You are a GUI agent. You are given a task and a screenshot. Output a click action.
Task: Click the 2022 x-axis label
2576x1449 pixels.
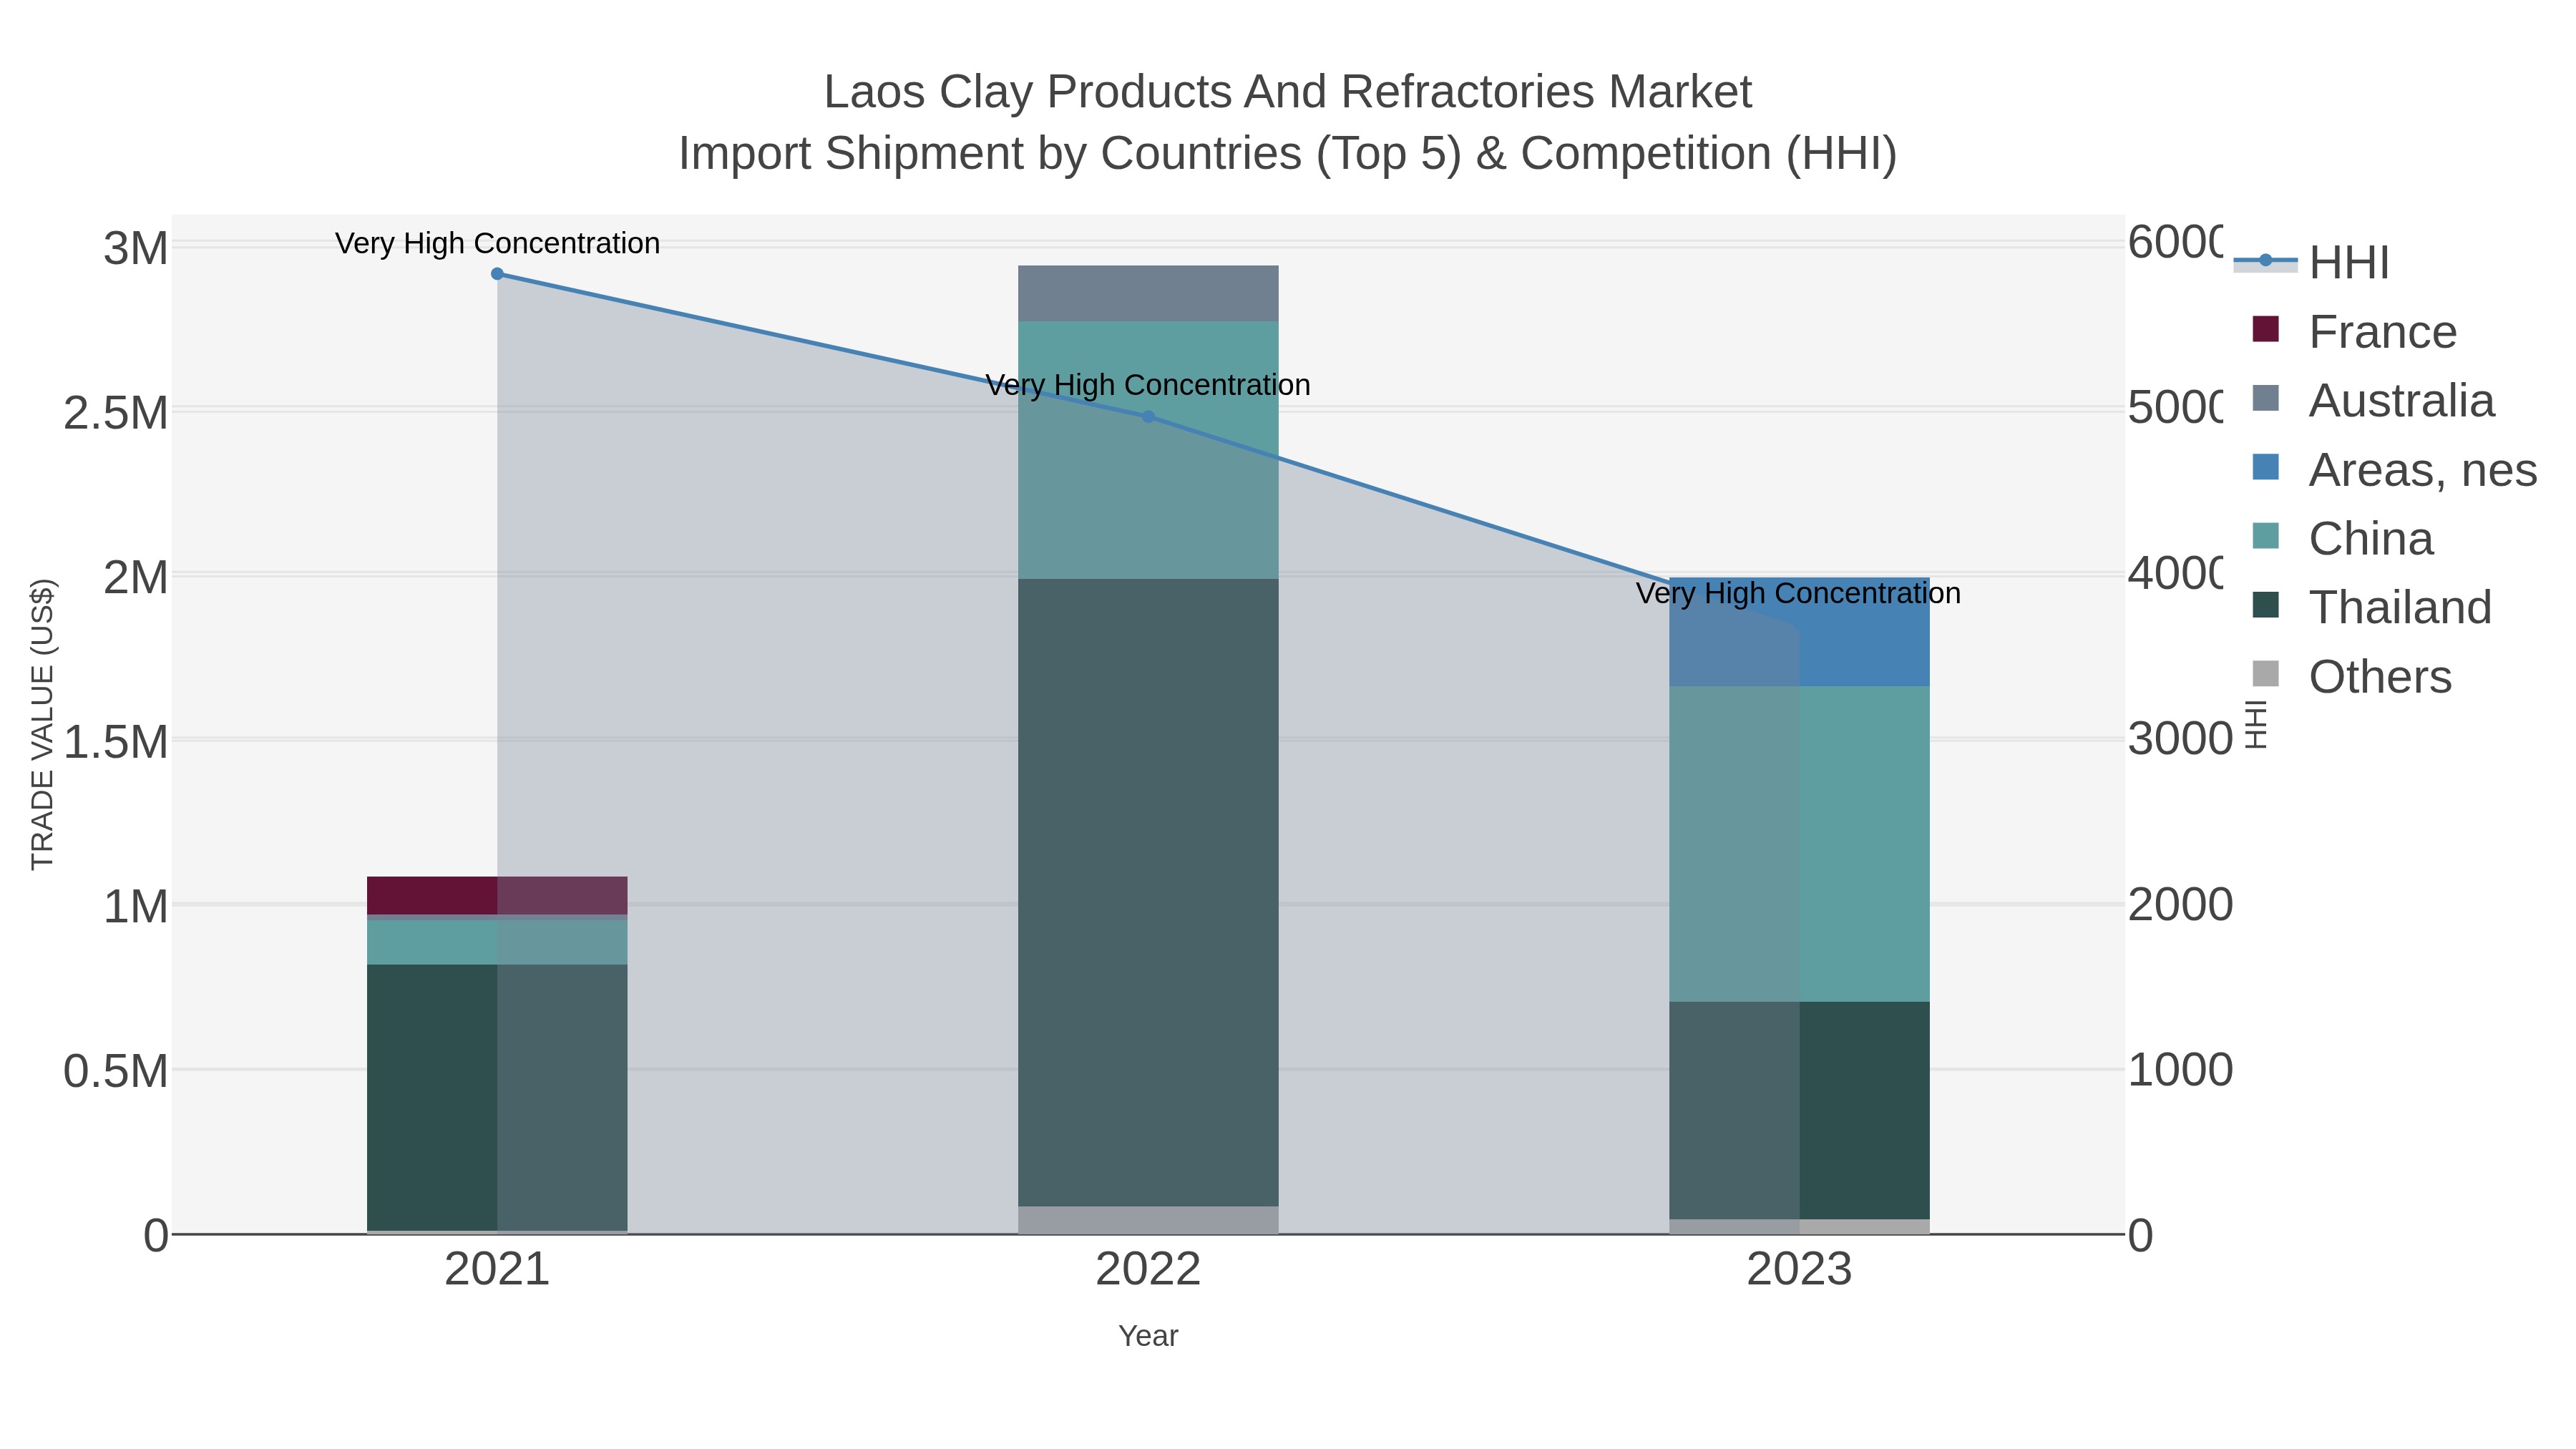tap(1148, 1270)
